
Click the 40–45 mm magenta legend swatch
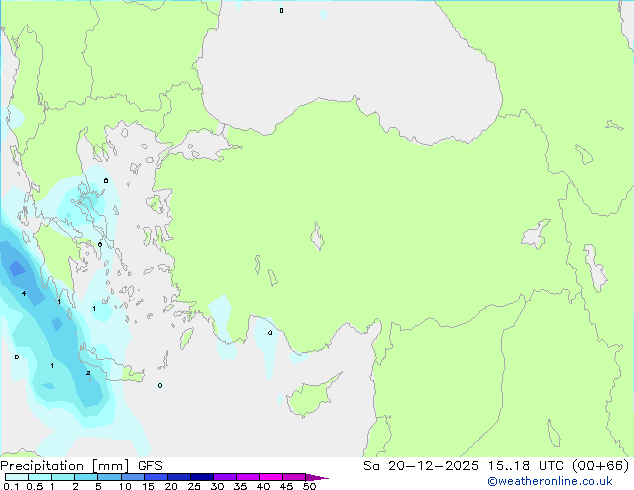tap(271, 477)
